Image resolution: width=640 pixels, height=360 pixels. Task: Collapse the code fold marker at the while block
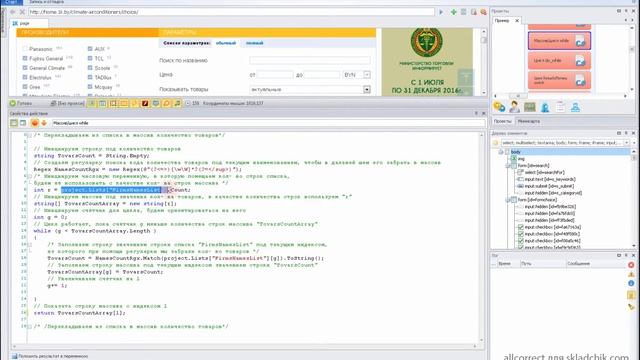pyautogui.click(x=29, y=245)
